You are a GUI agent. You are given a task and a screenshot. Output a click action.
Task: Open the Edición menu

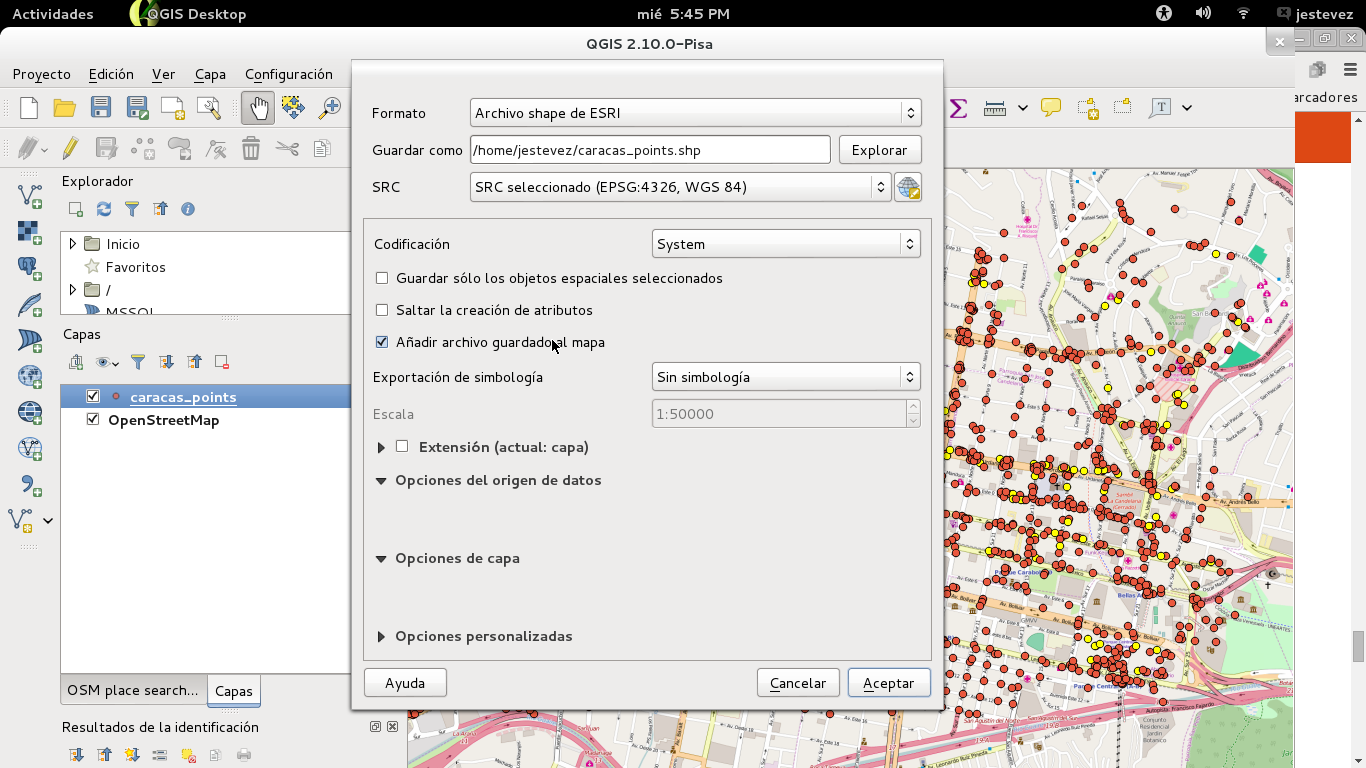click(111, 74)
